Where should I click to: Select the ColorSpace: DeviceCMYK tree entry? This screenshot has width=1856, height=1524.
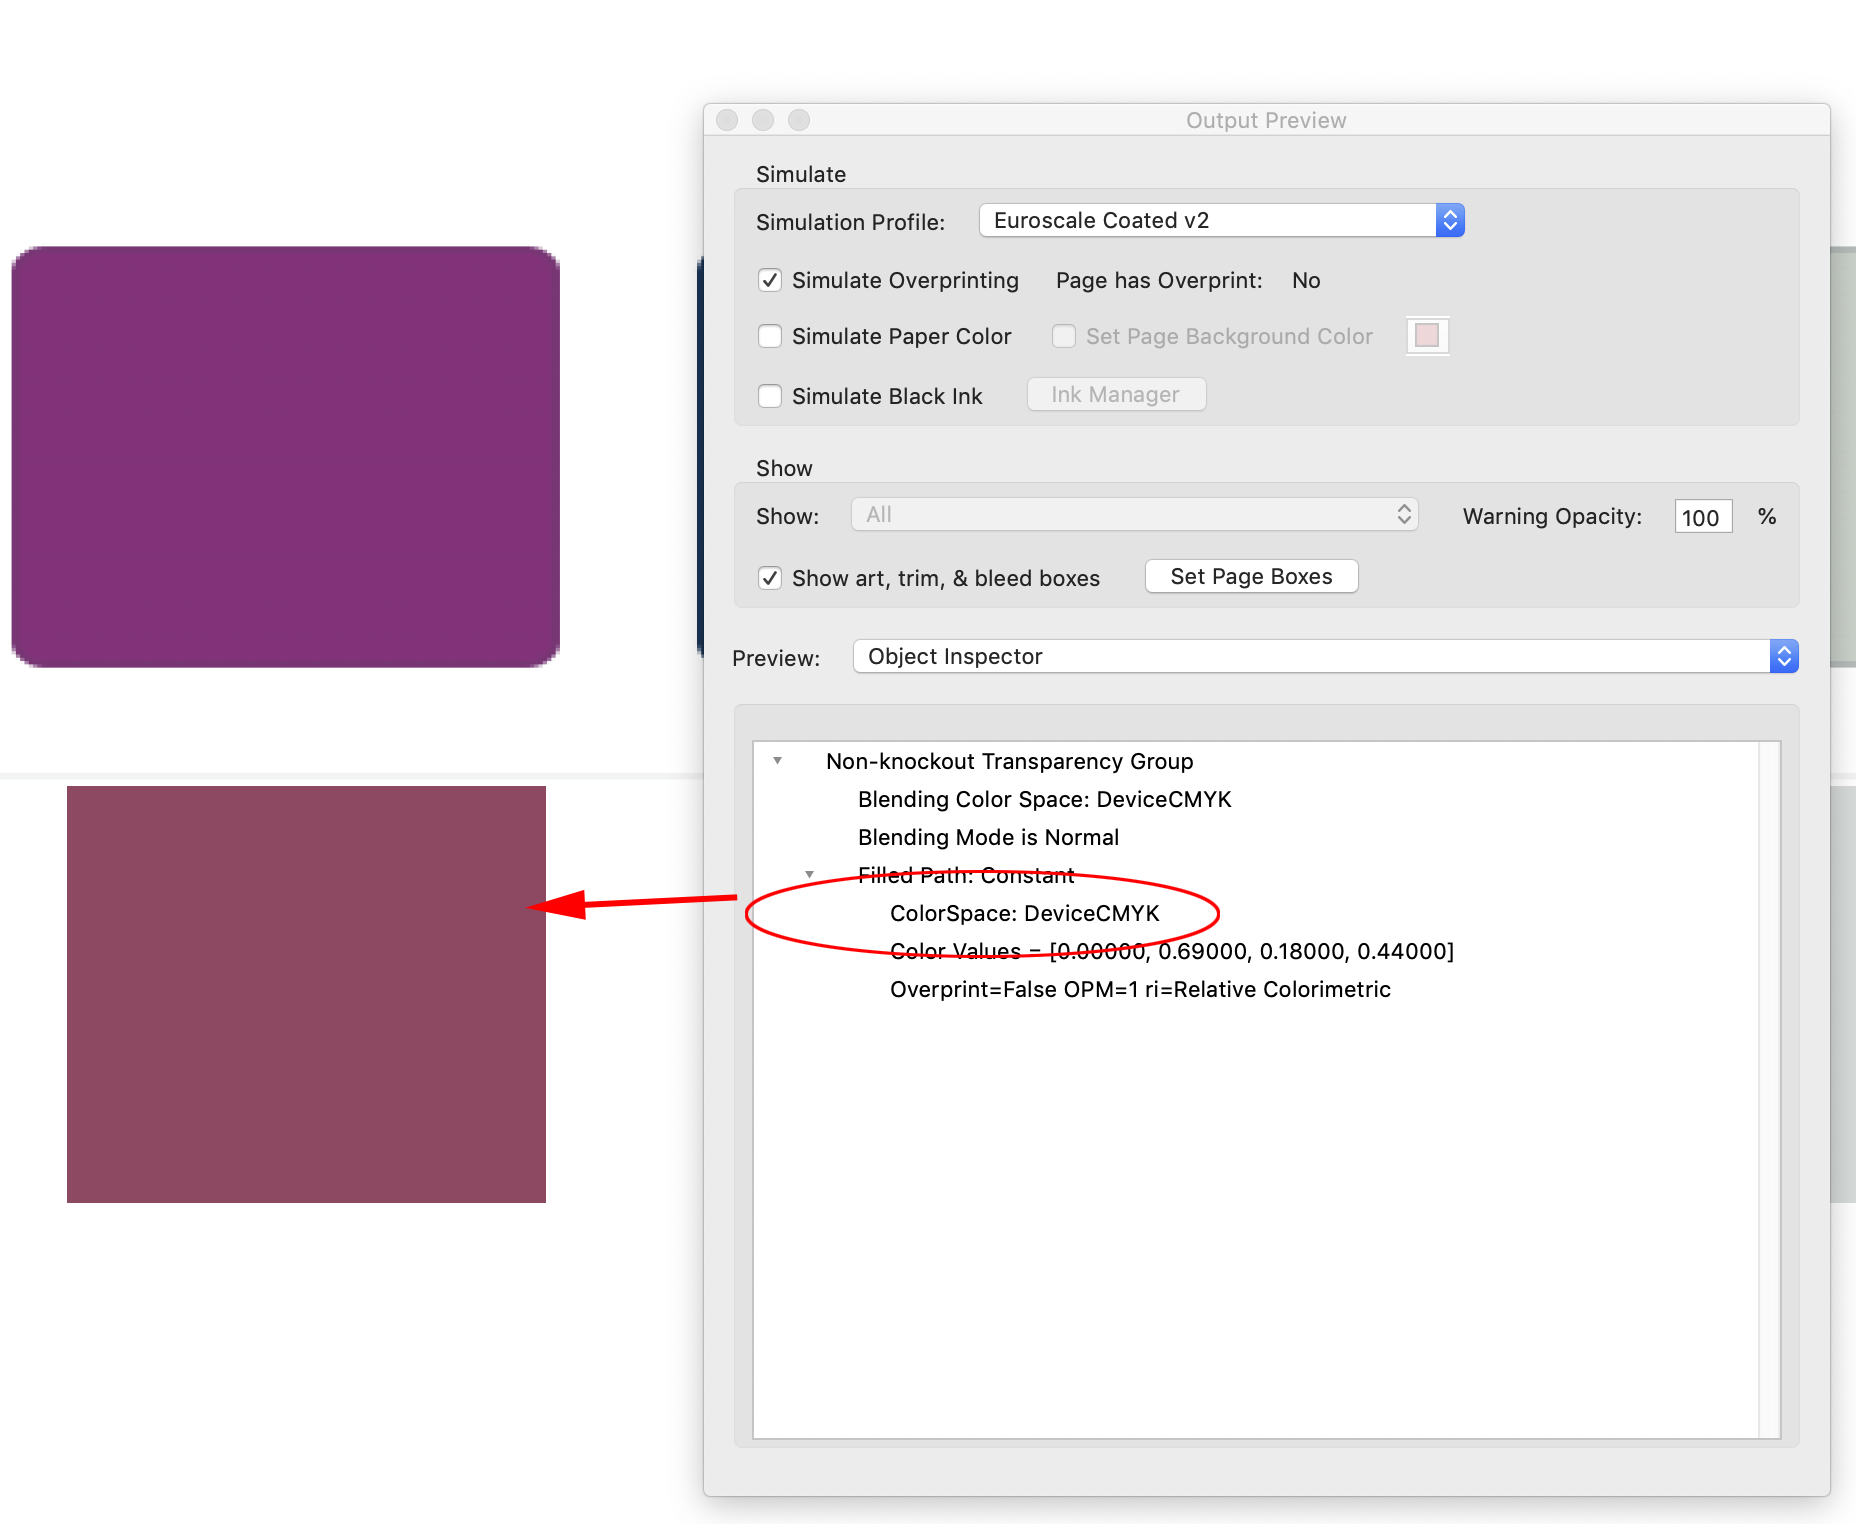1024,913
